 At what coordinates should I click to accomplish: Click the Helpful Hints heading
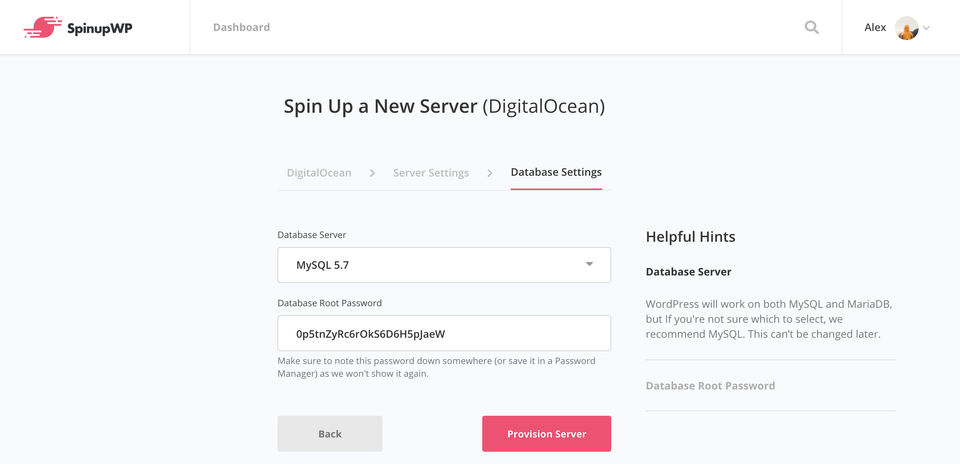691,237
